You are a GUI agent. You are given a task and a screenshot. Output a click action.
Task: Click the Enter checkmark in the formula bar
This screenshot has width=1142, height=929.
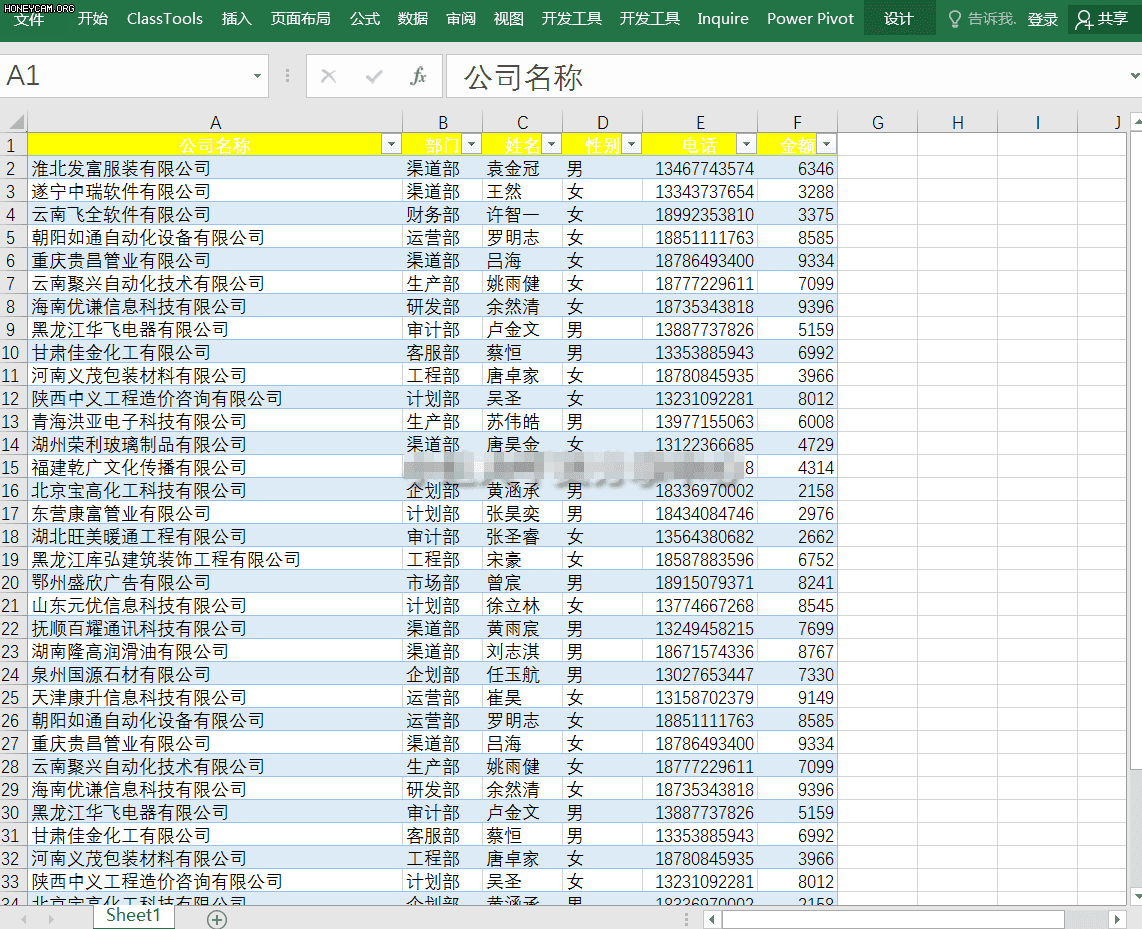[x=373, y=76]
